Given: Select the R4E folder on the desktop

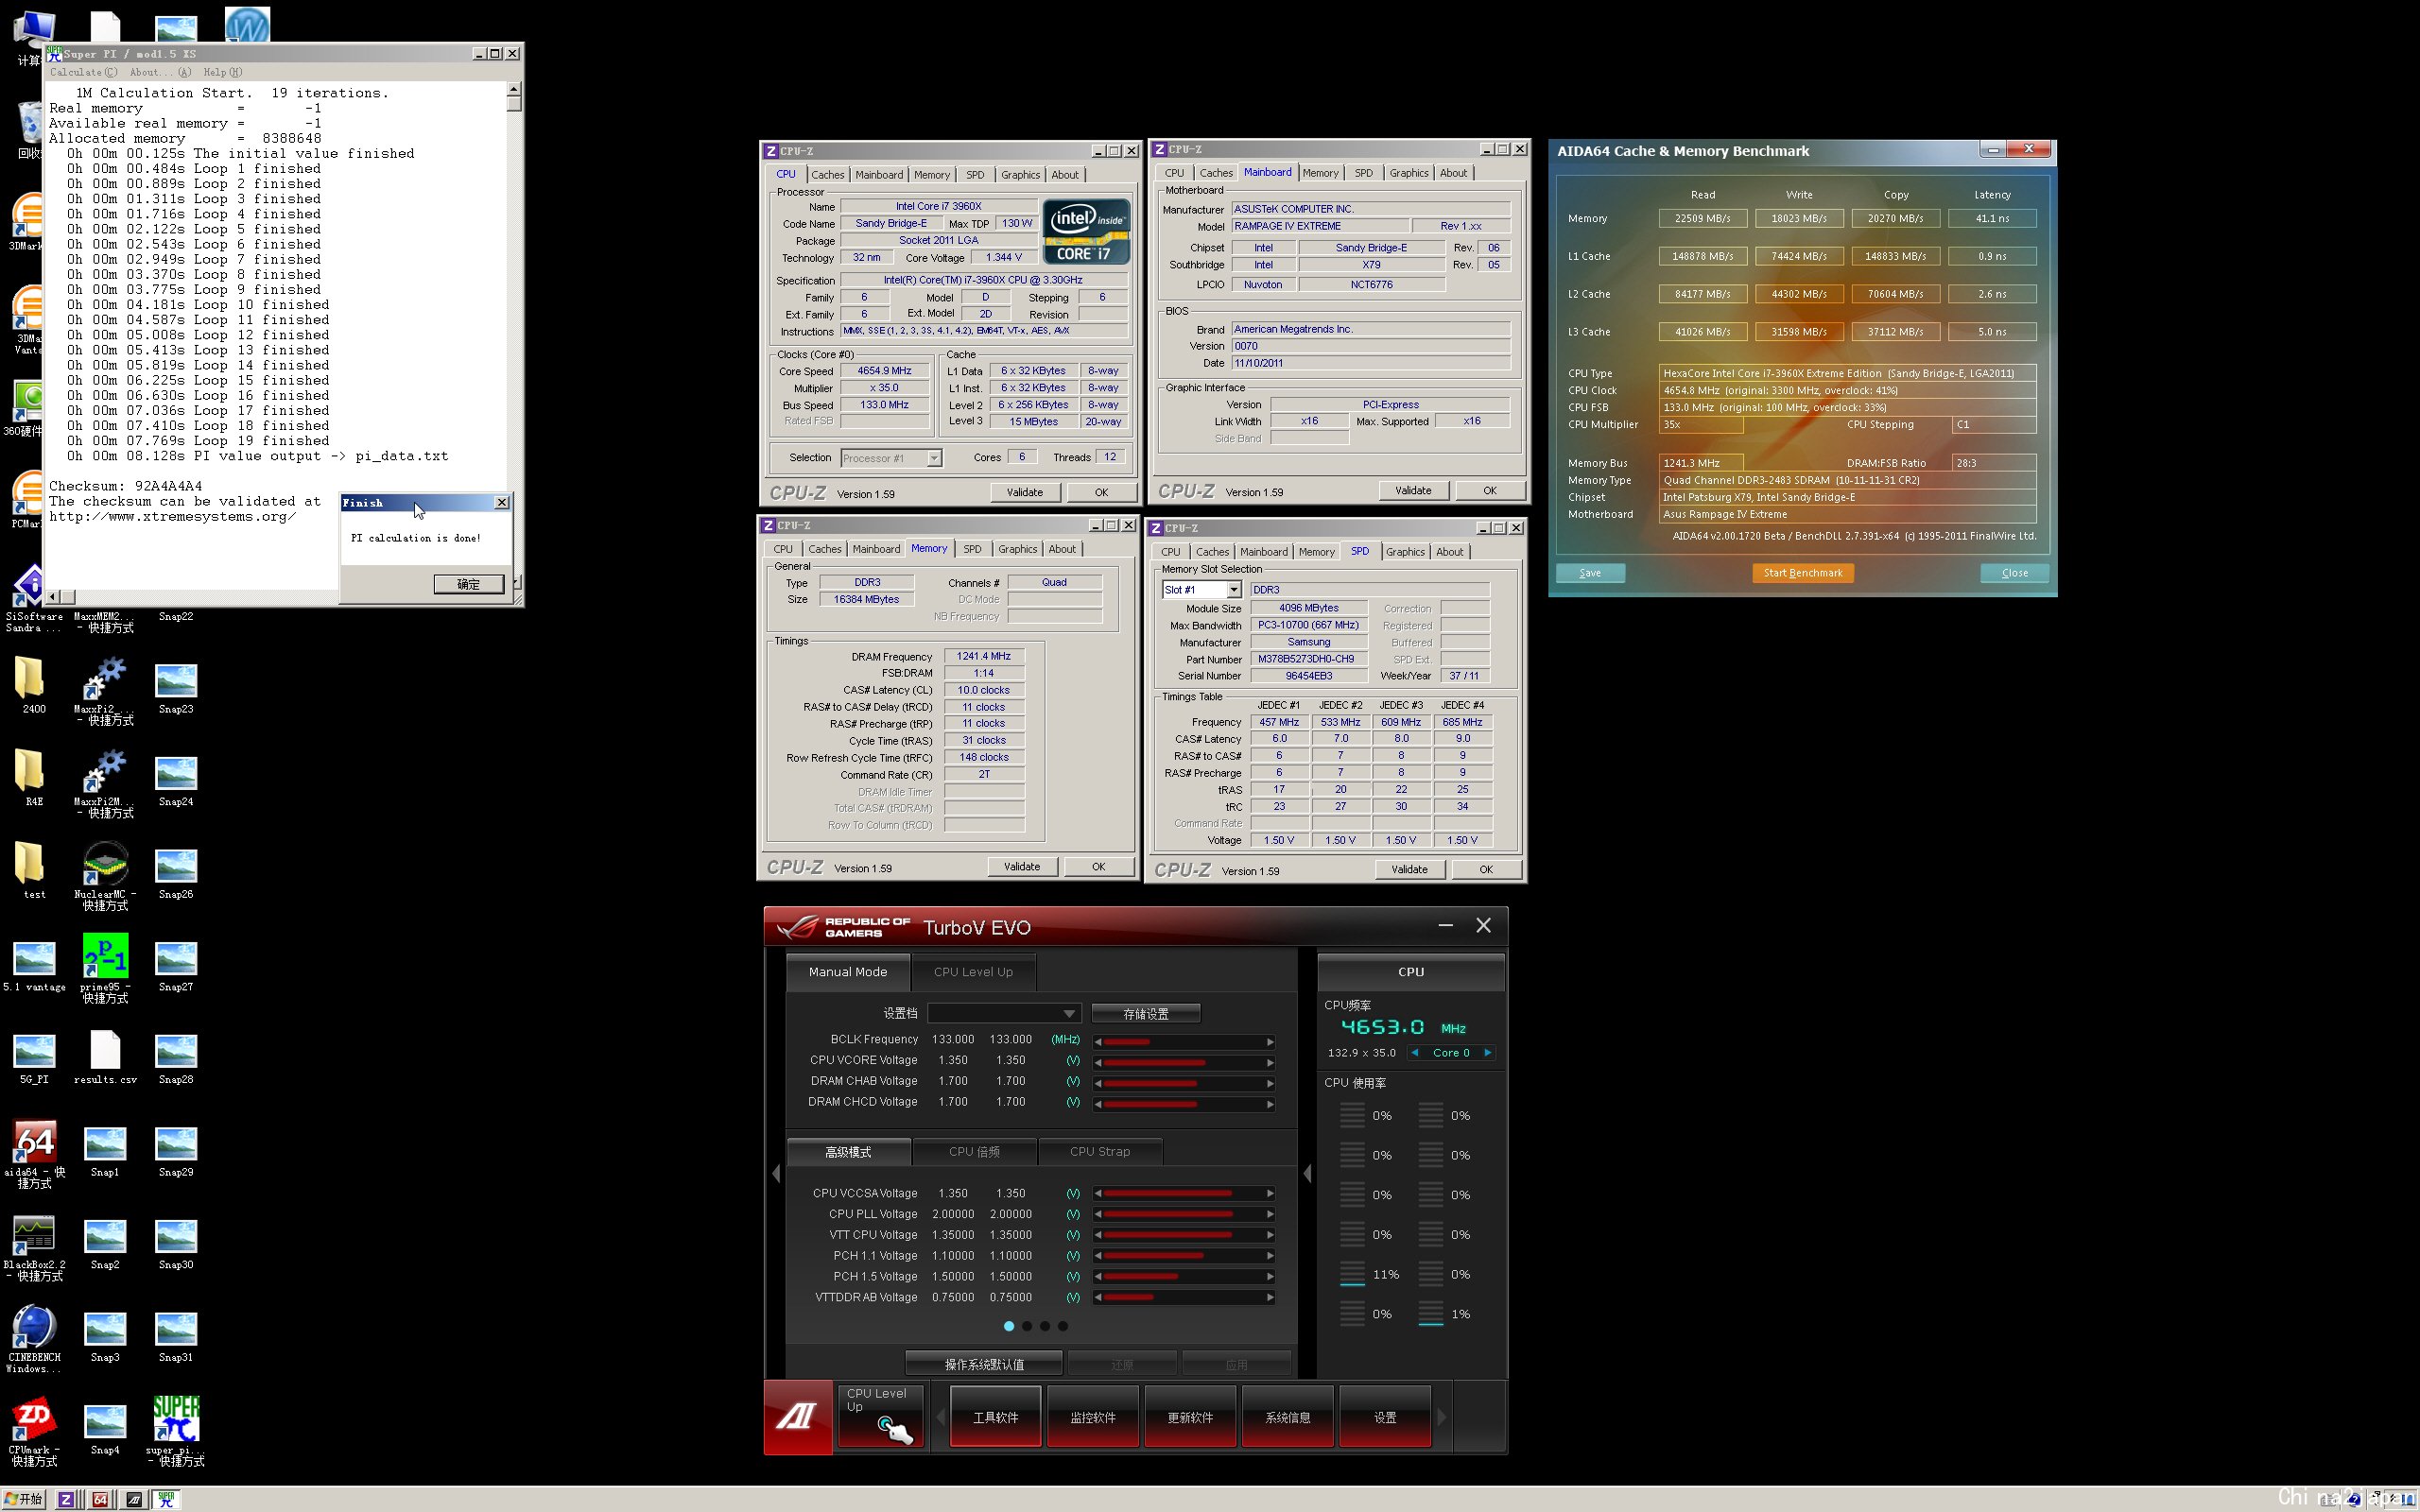Looking at the screenshot, I should point(33,779).
